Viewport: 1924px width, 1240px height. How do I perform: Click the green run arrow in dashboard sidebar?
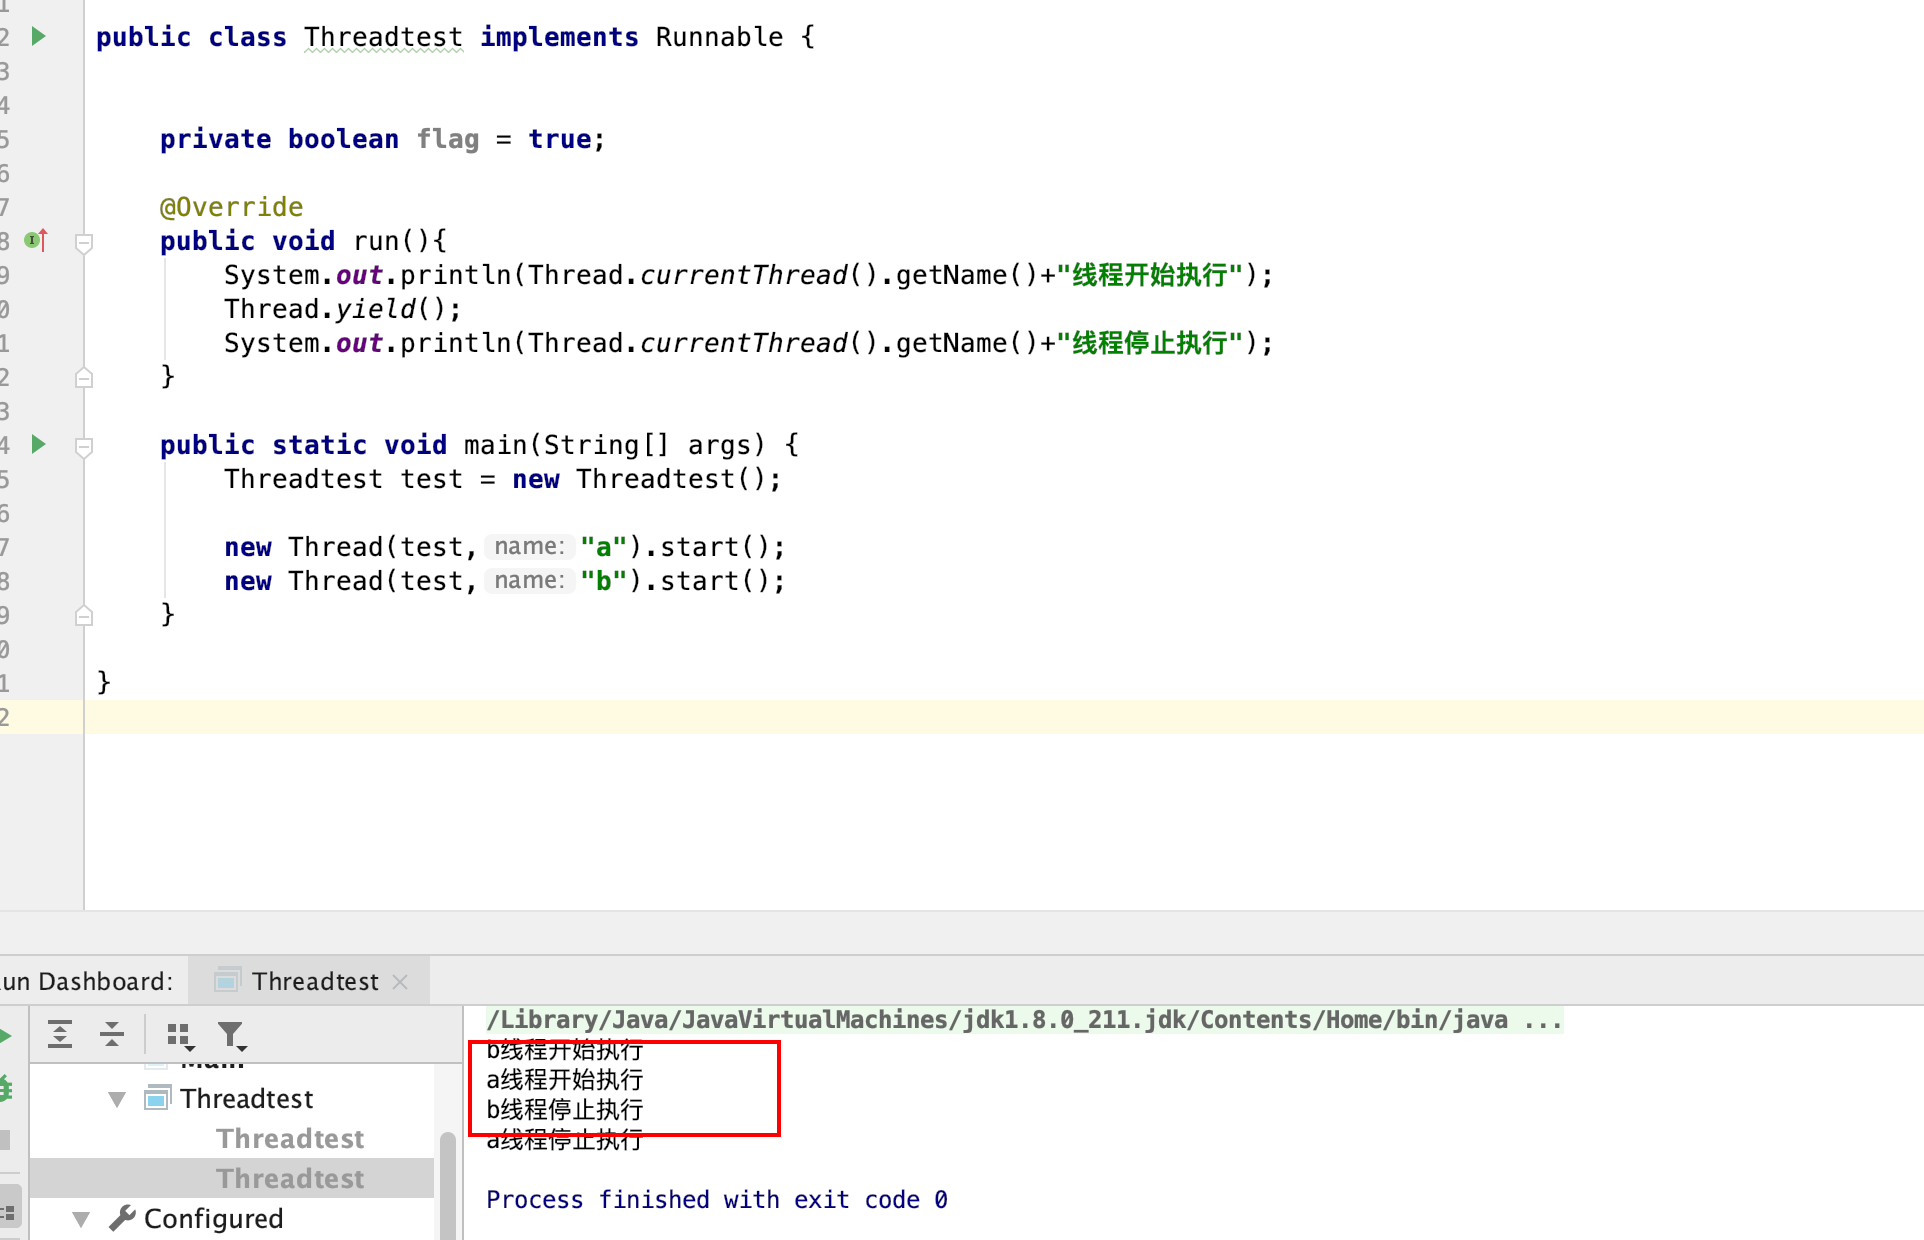[6, 1035]
